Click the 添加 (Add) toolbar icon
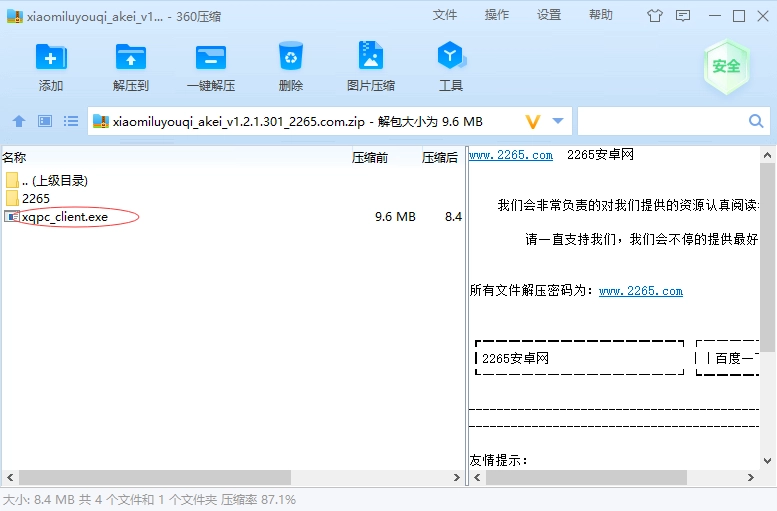 pos(51,58)
